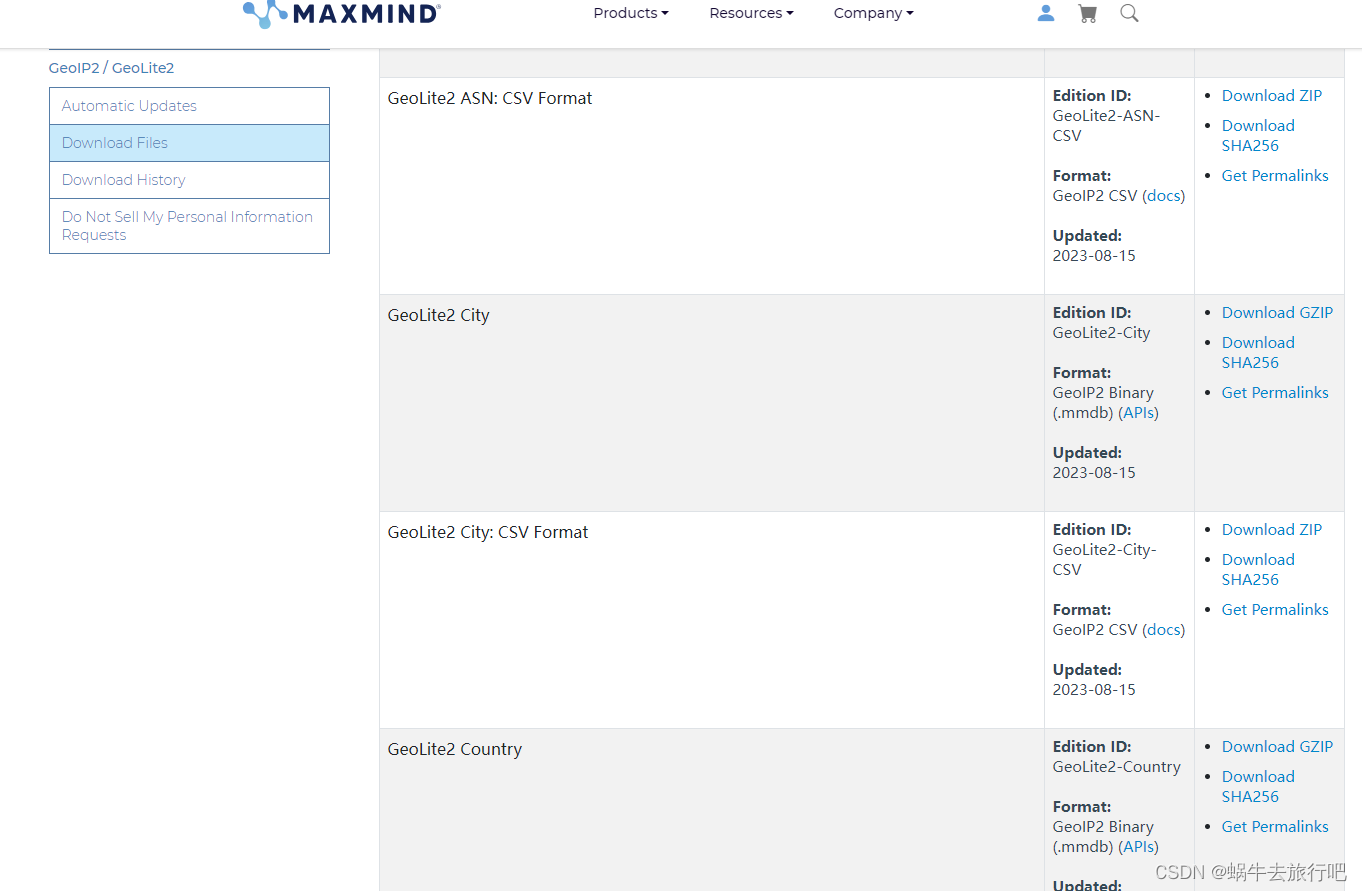Click the search magnifier icon

[x=1129, y=13]
